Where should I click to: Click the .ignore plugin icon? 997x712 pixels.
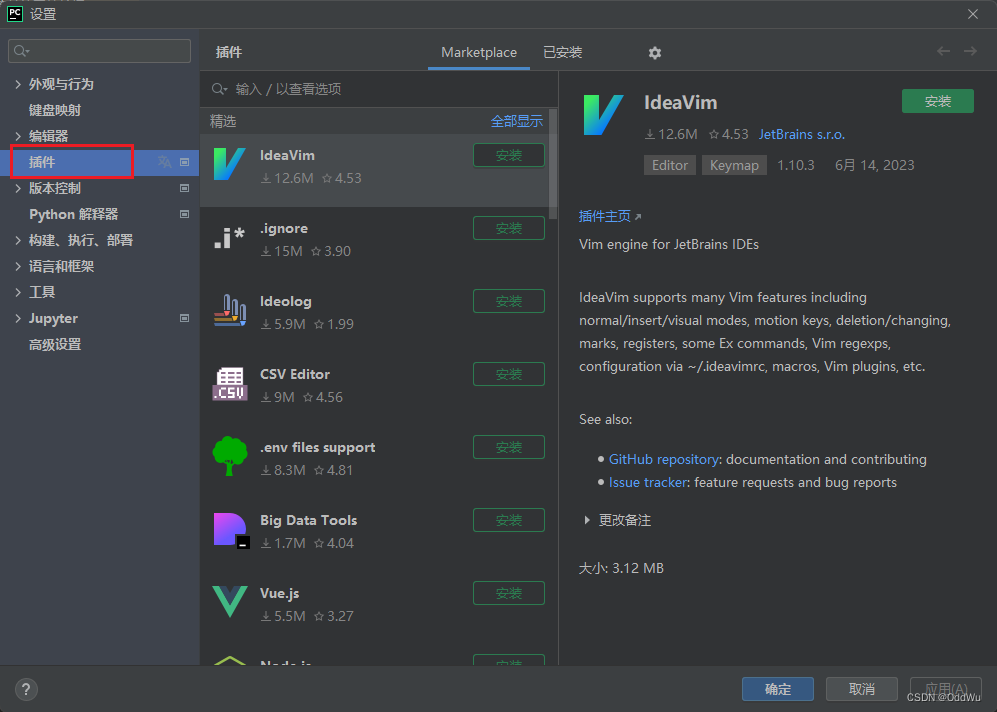[x=230, y=238]
